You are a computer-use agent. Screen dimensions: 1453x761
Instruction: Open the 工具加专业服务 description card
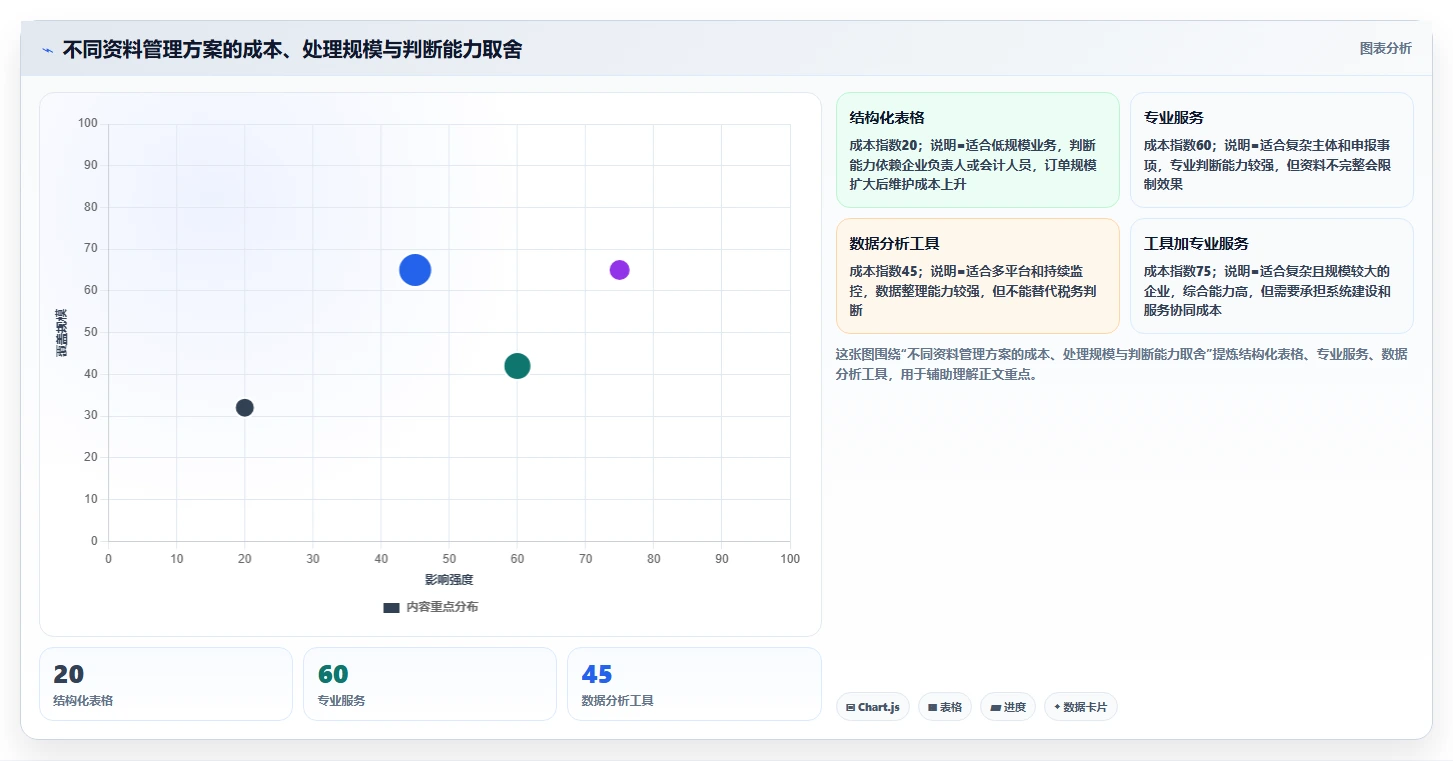pos(1271,276)
